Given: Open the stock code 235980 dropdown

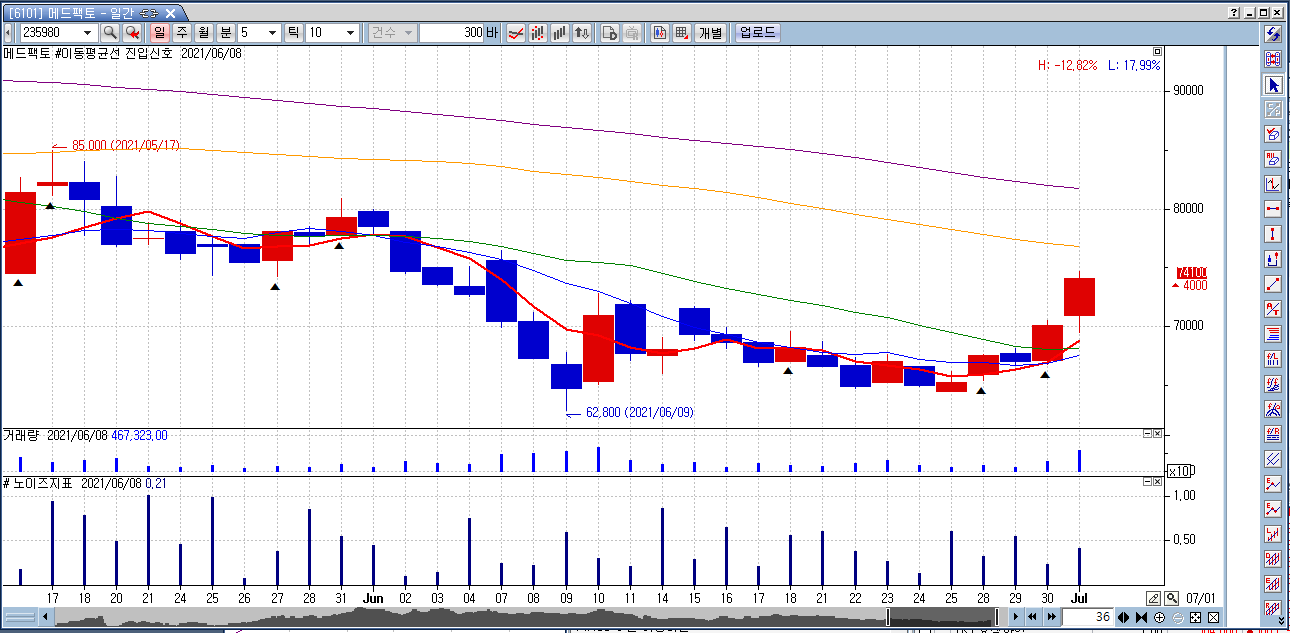Looking at the screenshot, I should point(87,33).
